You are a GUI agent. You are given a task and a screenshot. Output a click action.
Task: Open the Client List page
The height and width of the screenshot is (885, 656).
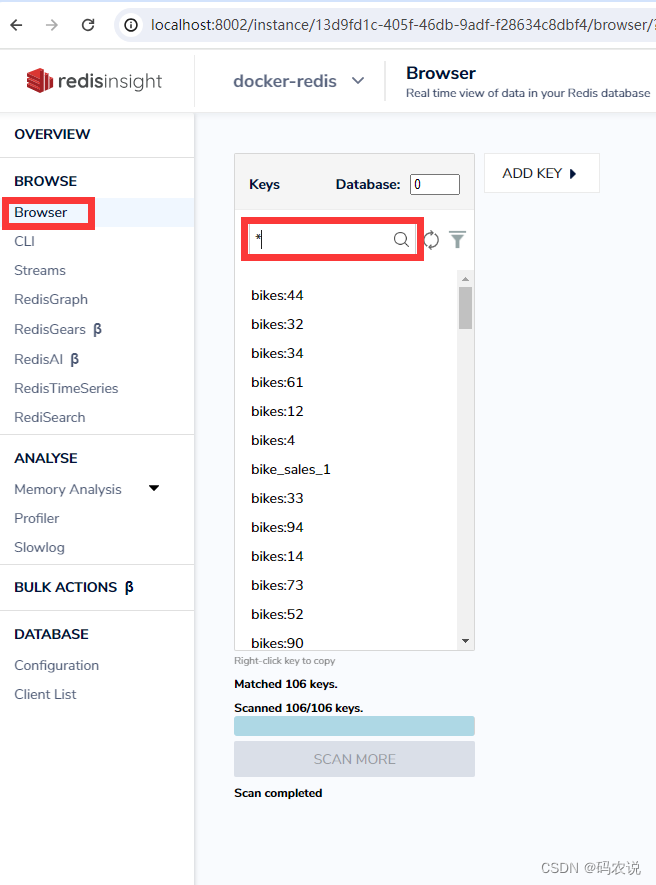click(x=45, y=694)
